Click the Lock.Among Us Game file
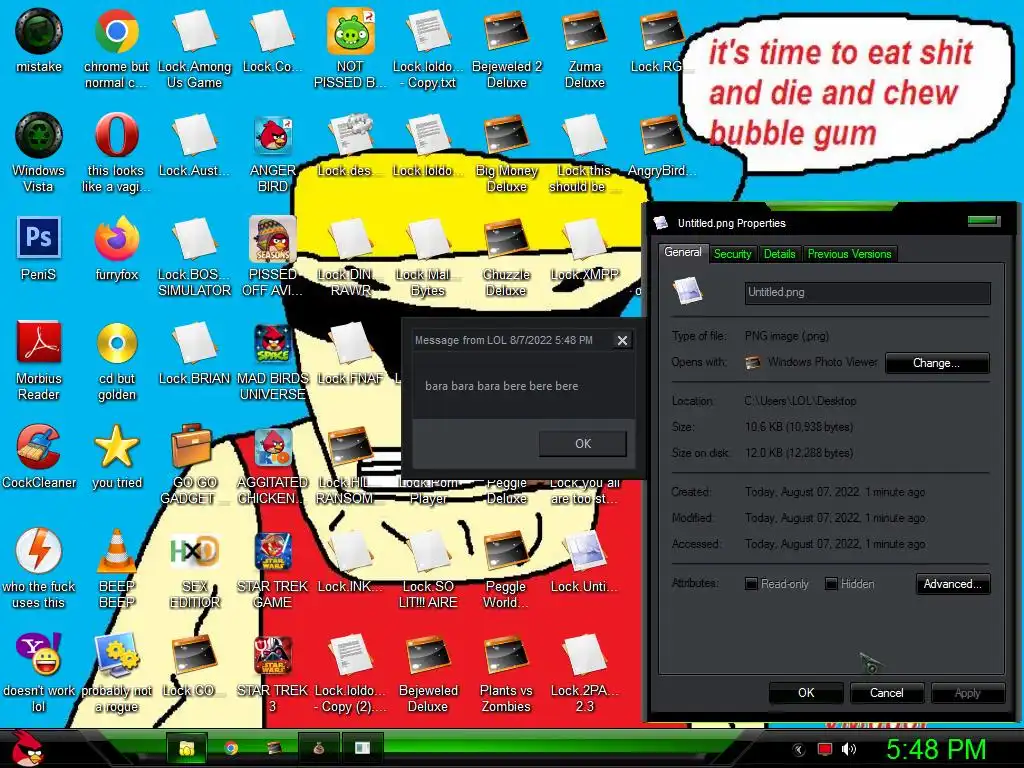This screenshot has width=1024, height=768. tap(194, 31)
